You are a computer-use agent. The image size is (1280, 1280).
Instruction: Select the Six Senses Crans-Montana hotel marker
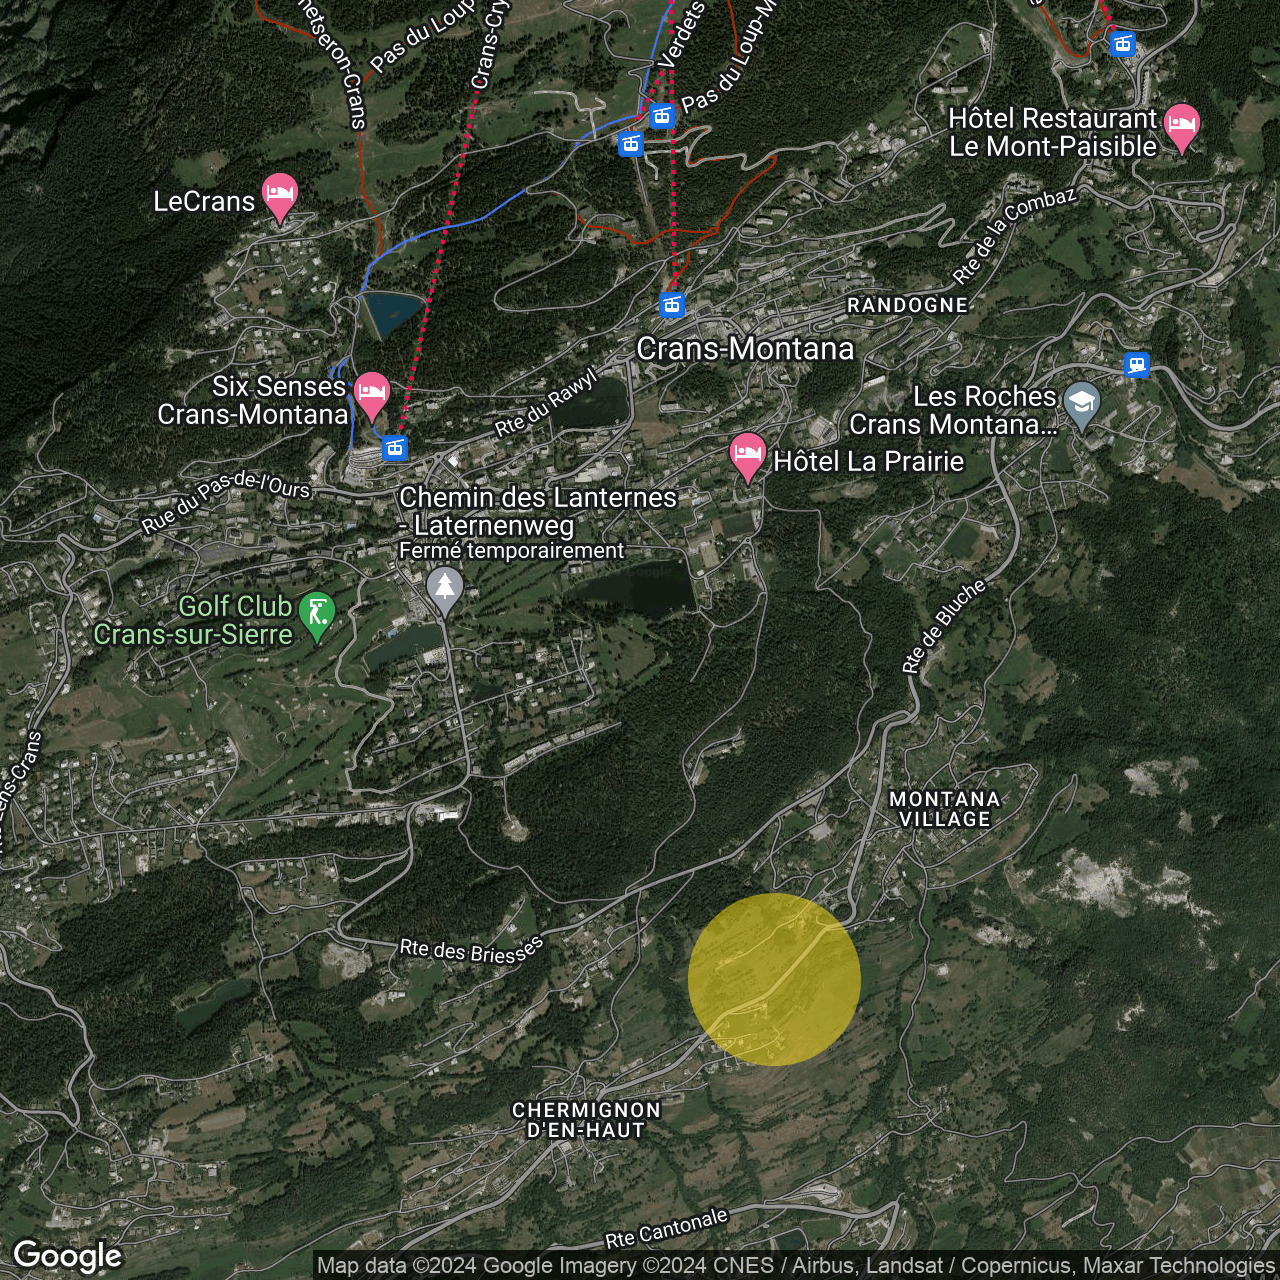click(x=371, y=393)
